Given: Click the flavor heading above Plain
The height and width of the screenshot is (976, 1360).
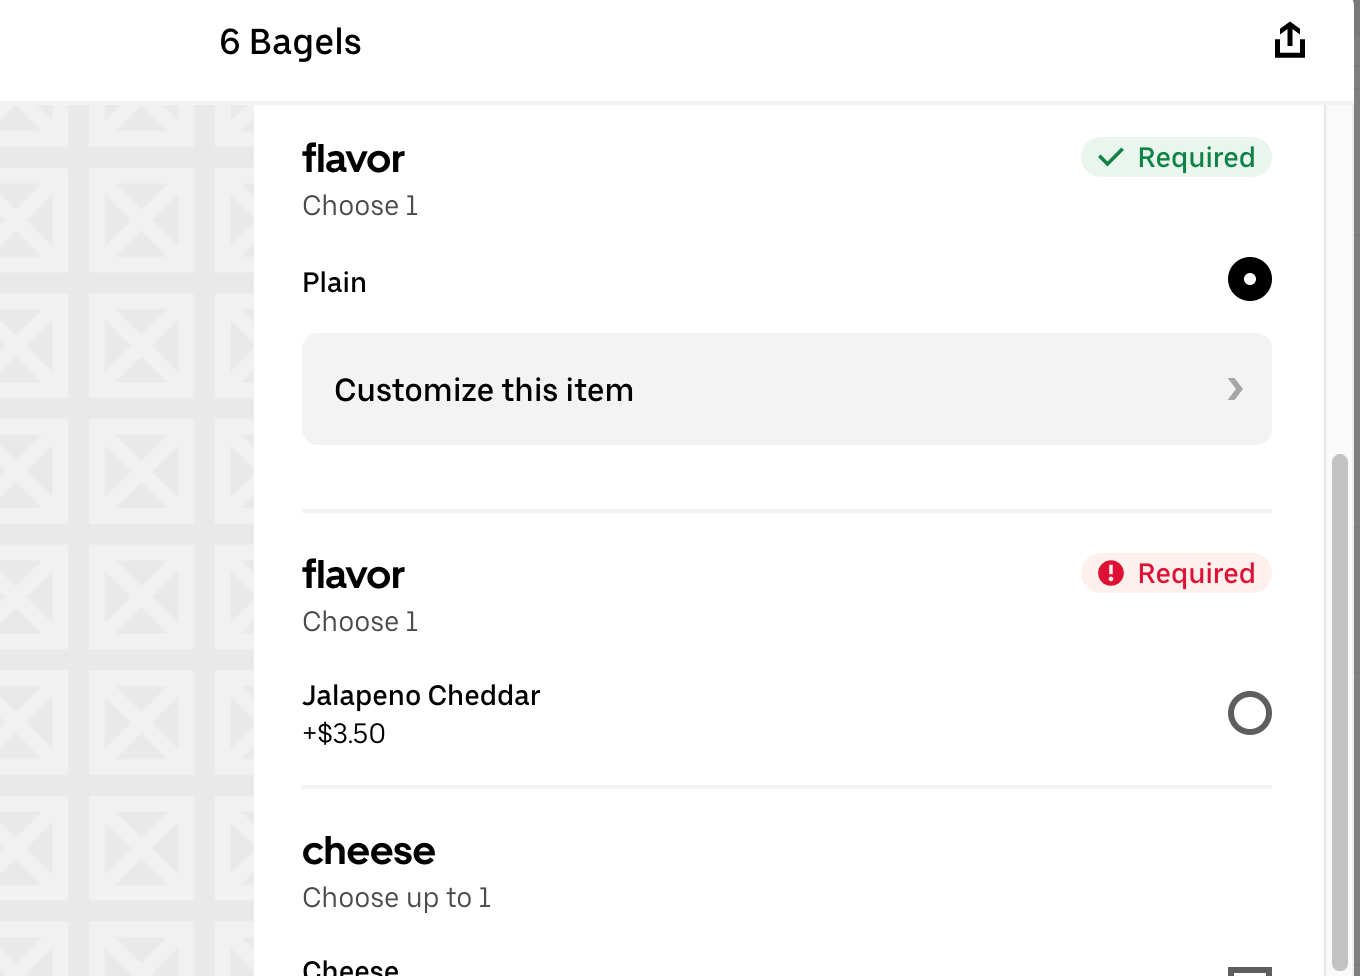Looking at the screenshot, I should click(353, 159).
